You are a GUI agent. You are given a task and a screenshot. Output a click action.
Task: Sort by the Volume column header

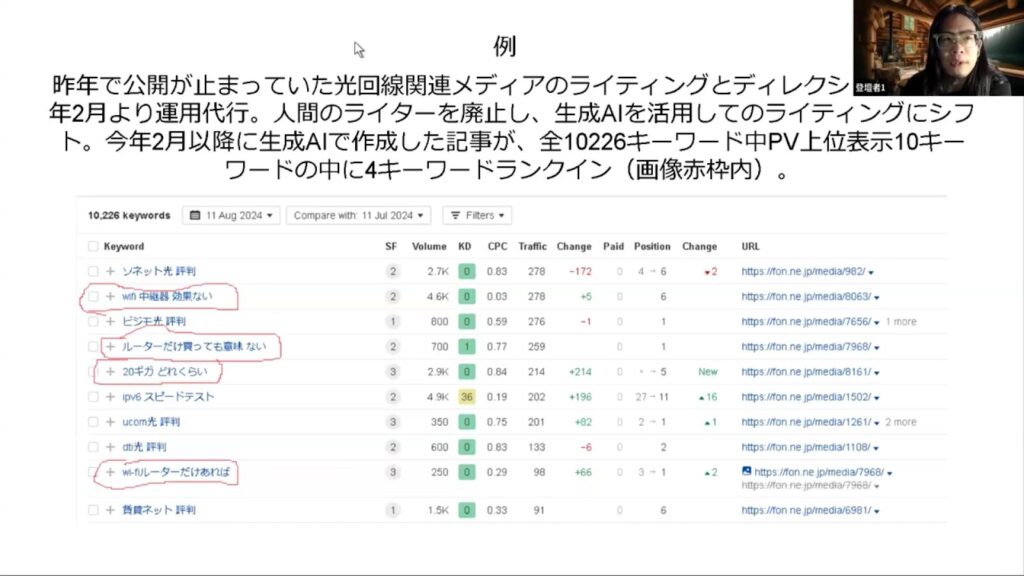(429, 246)
